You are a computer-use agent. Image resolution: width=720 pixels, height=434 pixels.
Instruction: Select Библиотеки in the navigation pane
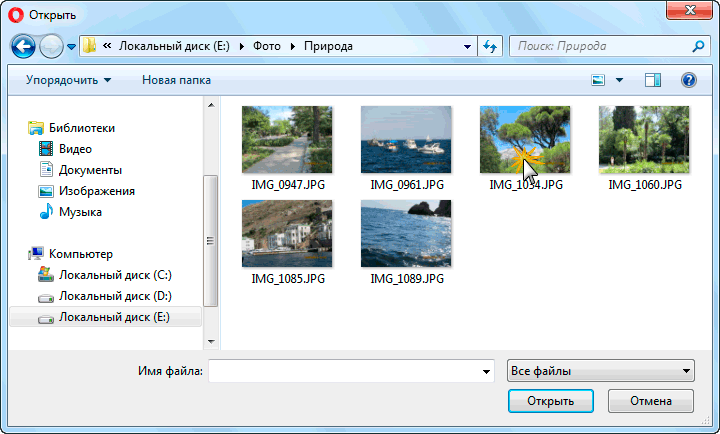click(x=82, y=128)
